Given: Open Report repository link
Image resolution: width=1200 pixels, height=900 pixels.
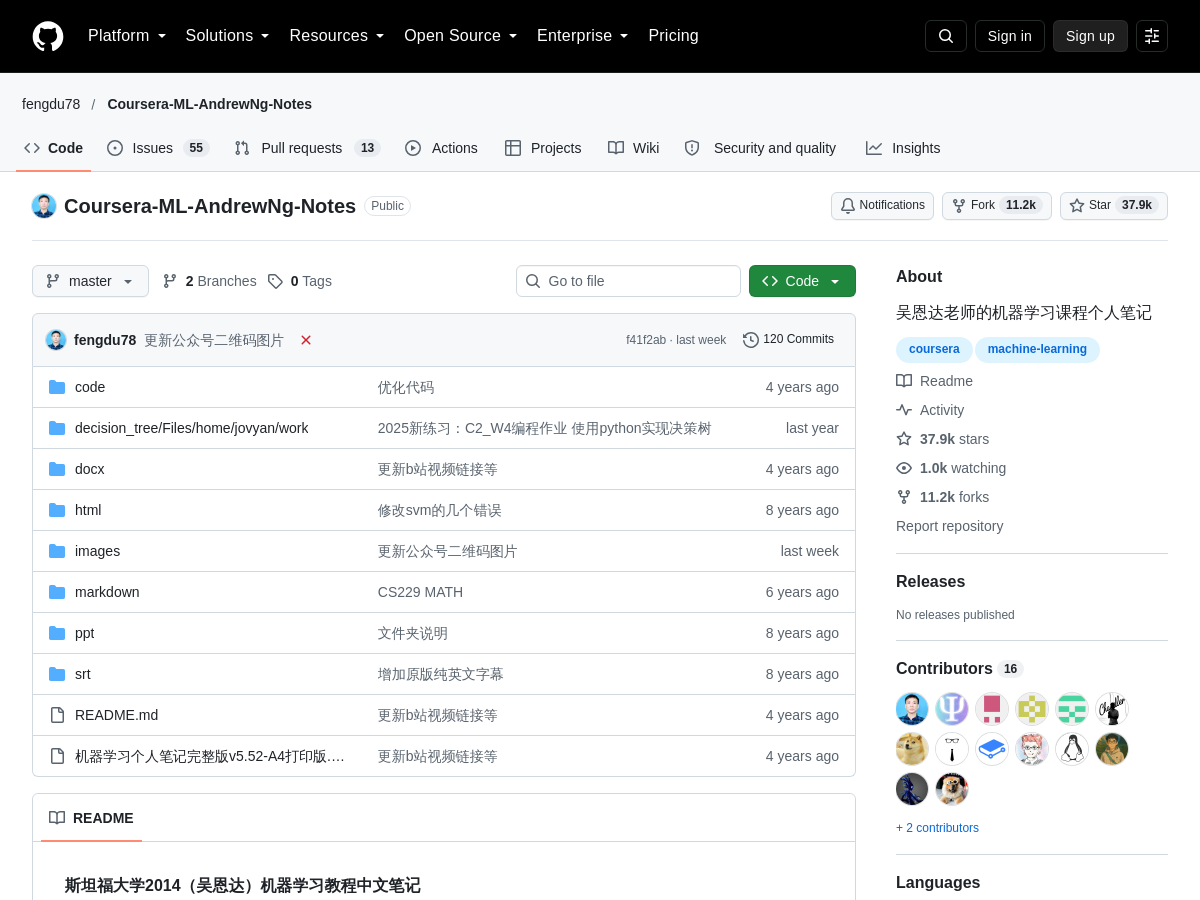Looking at the screenshot, I should coord(949,526).
